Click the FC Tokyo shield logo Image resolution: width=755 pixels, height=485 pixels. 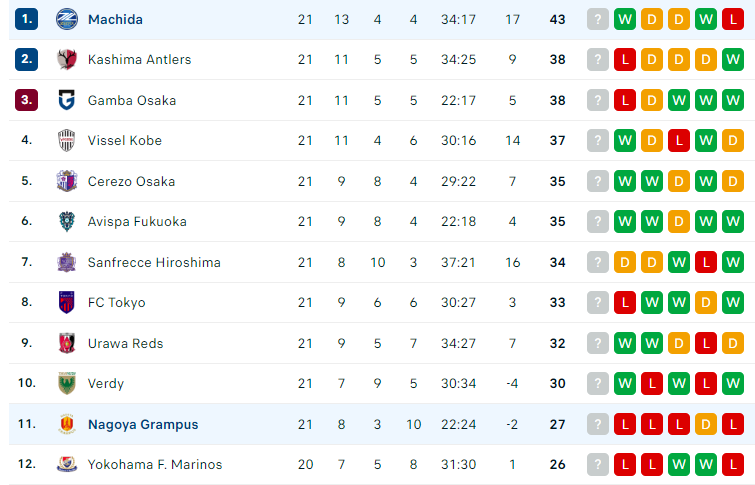pos(66,302)
